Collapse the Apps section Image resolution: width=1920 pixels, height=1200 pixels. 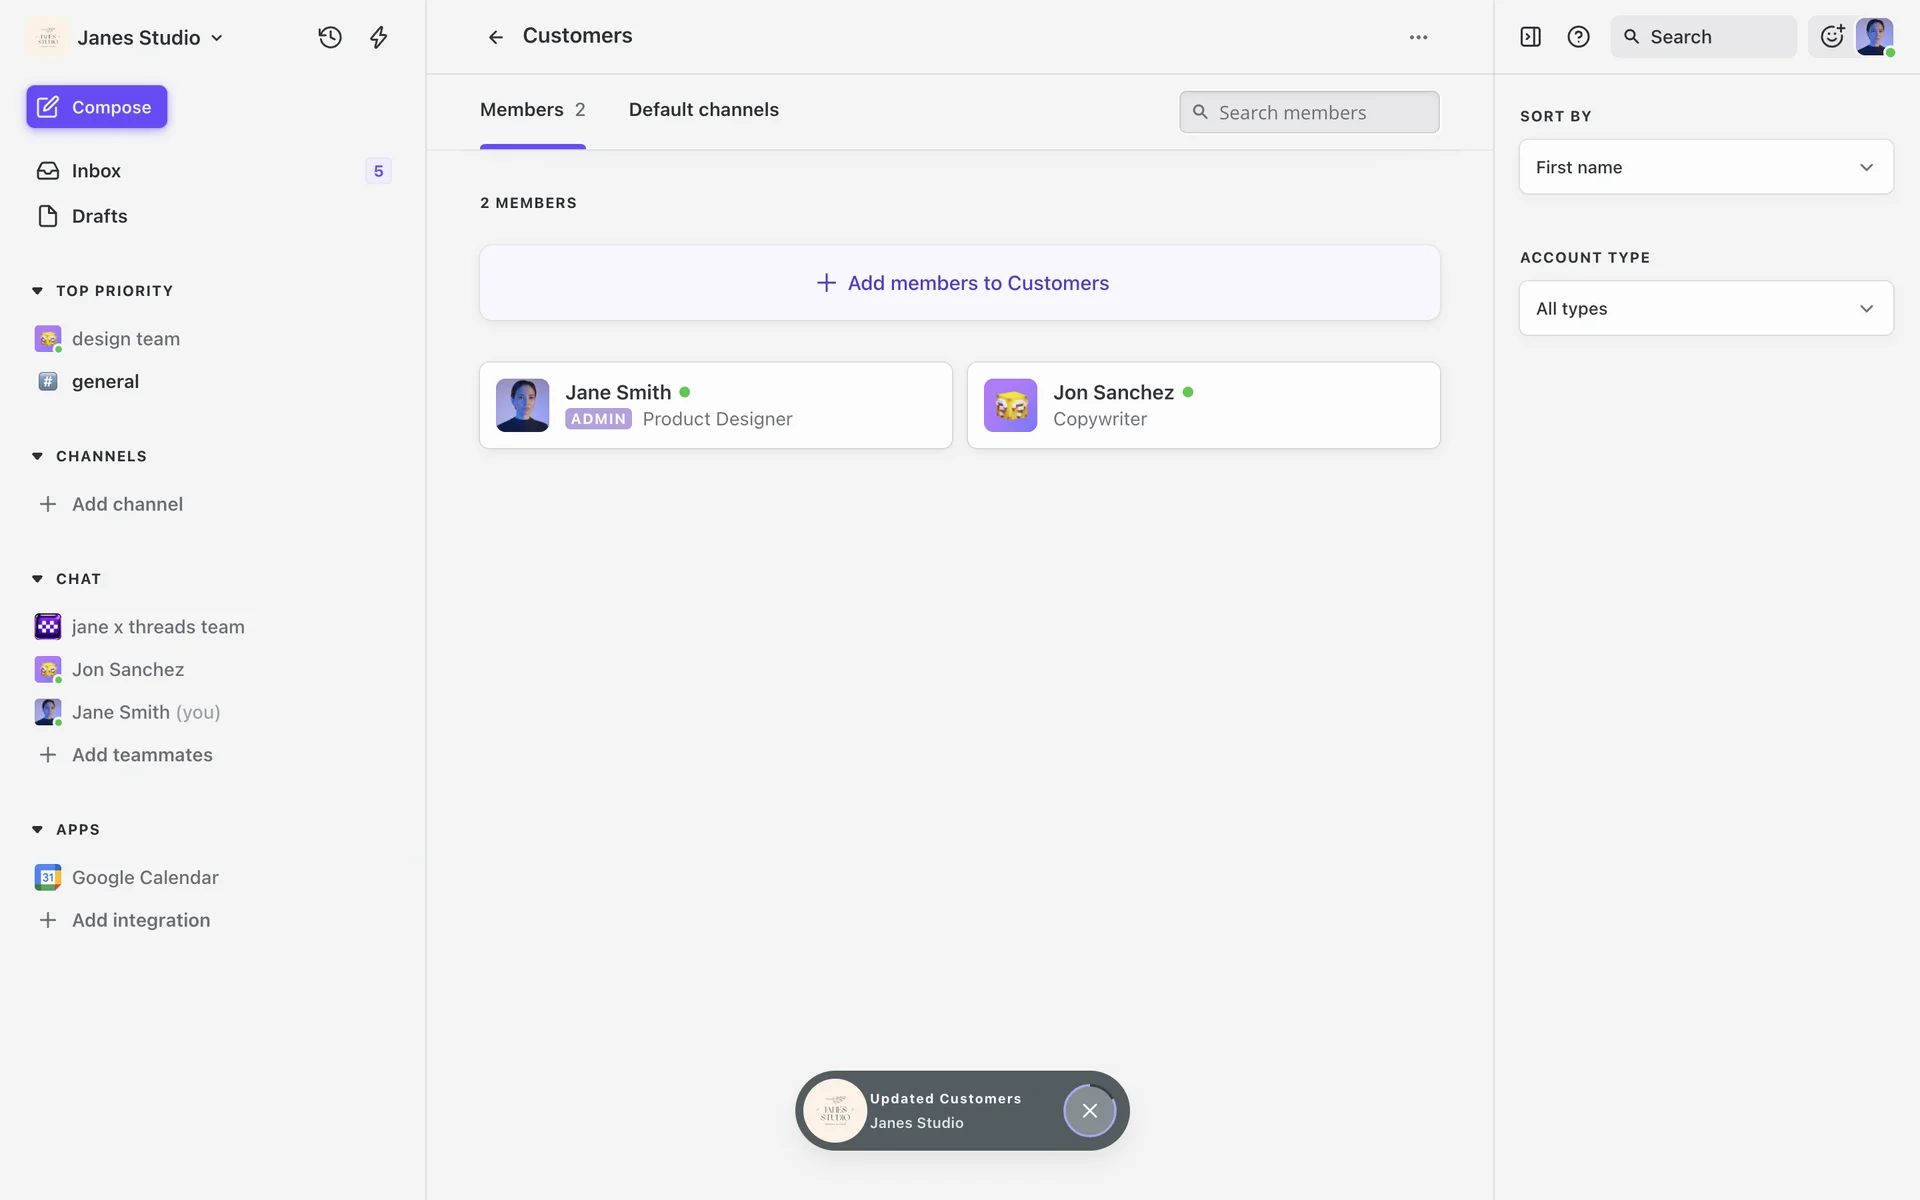coord(37,829)
